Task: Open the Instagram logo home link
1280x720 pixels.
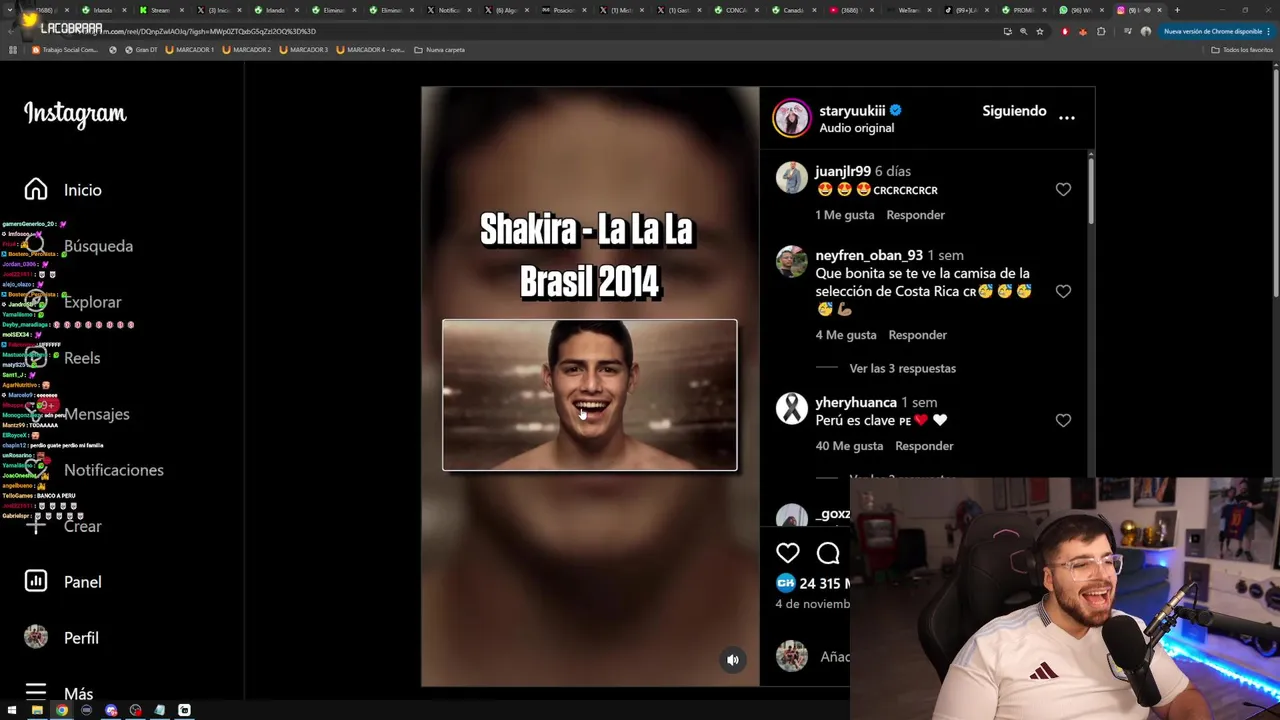Action: 75,114
